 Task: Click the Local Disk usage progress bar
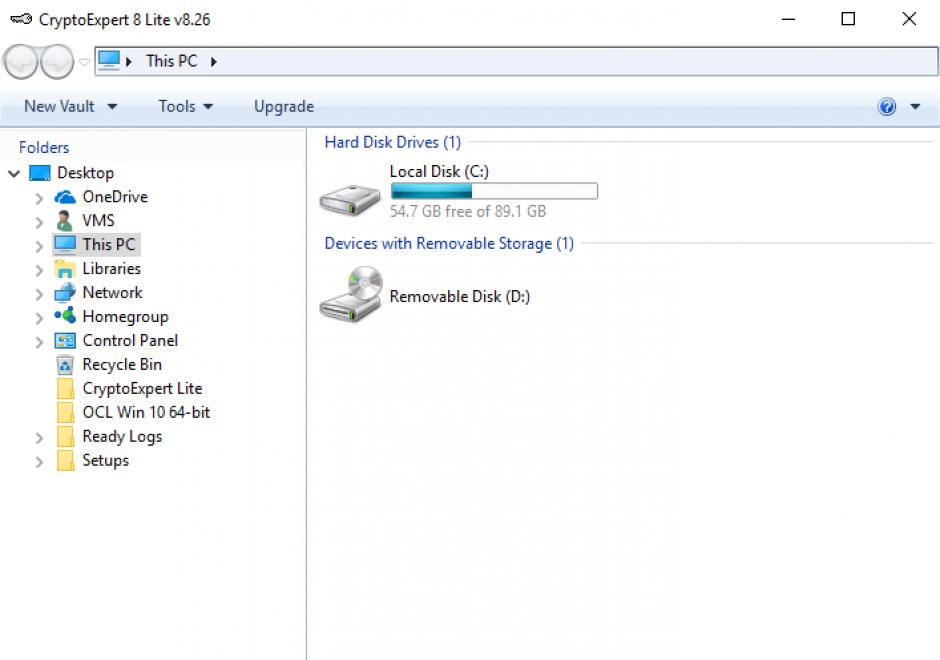(x=494, y=191)
